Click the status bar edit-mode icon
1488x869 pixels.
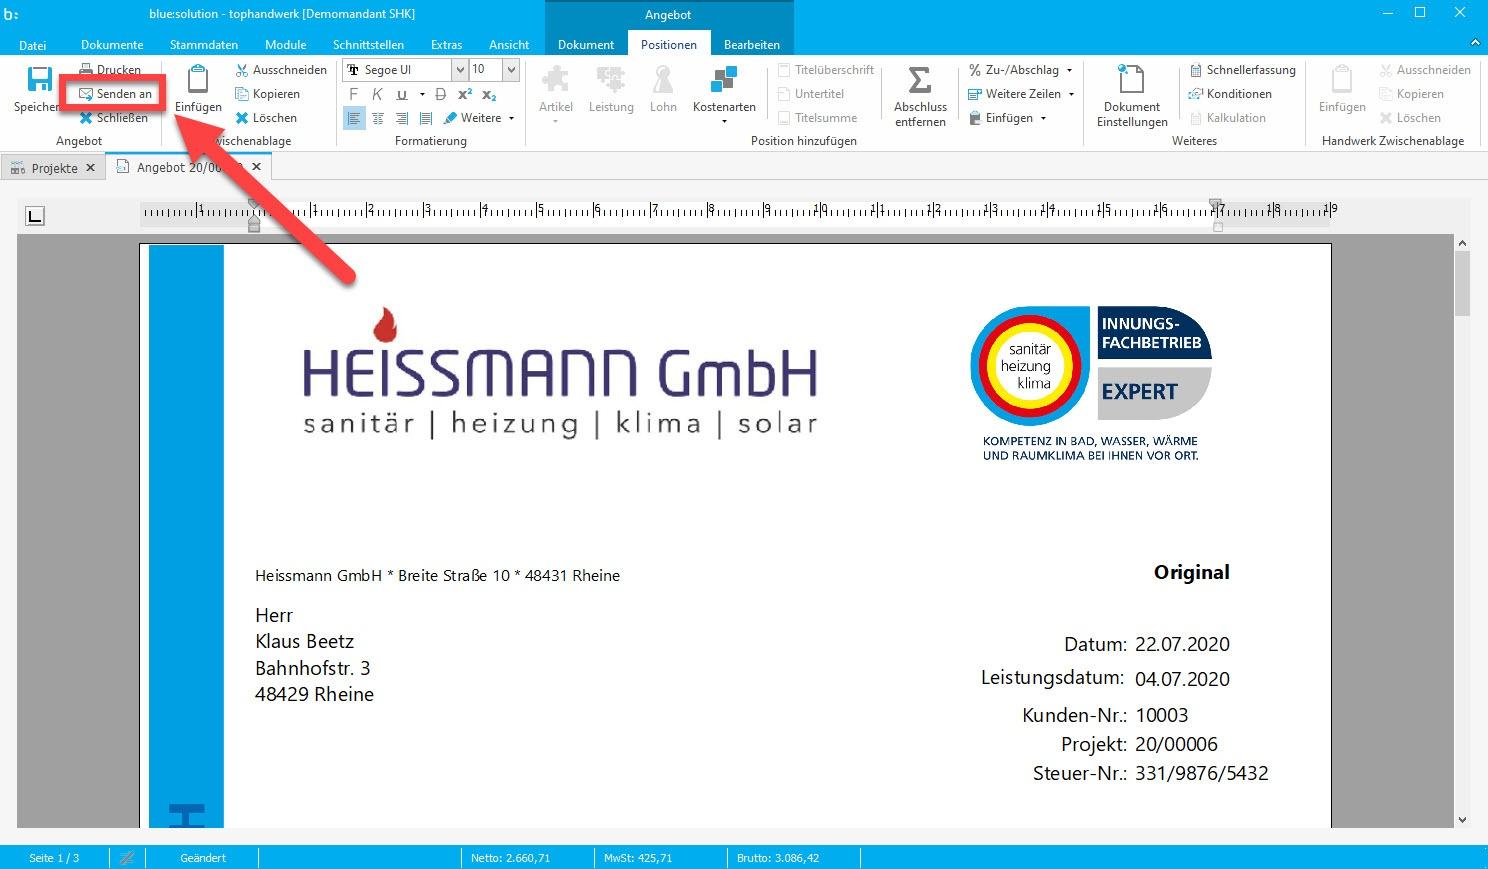click(x=127, y=858)
